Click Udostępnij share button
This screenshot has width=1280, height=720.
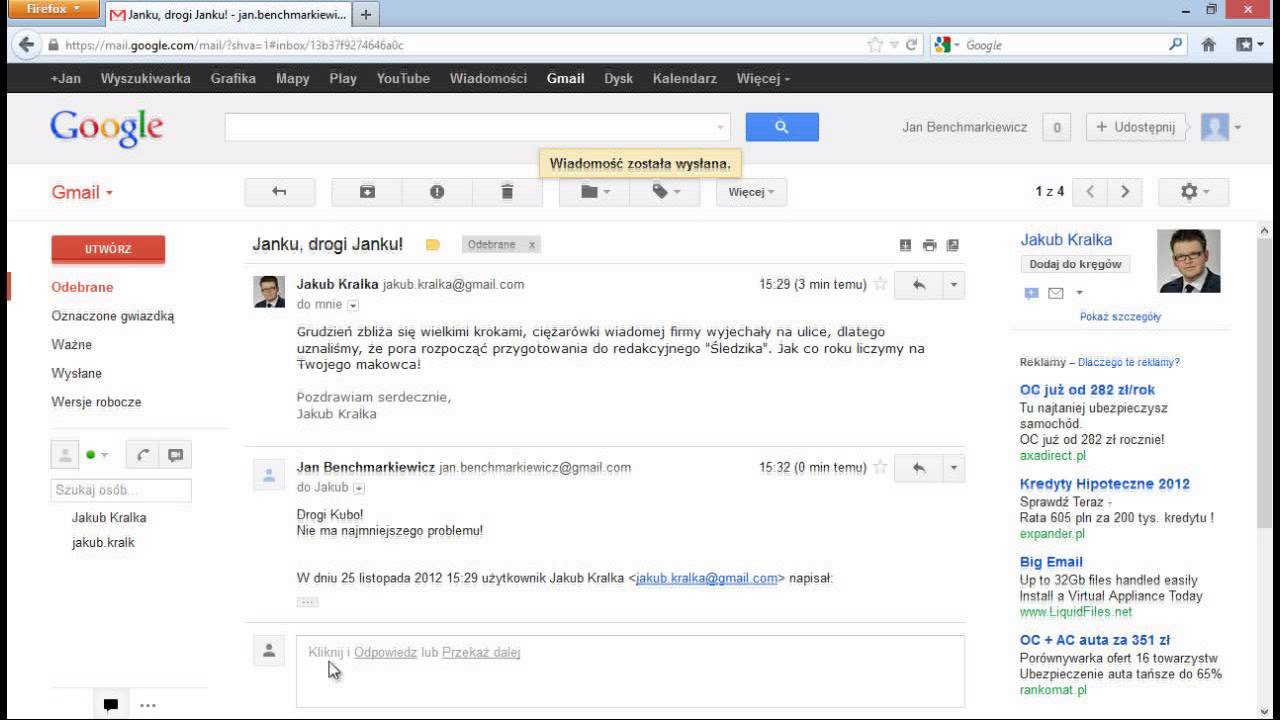coord(1136,127)
